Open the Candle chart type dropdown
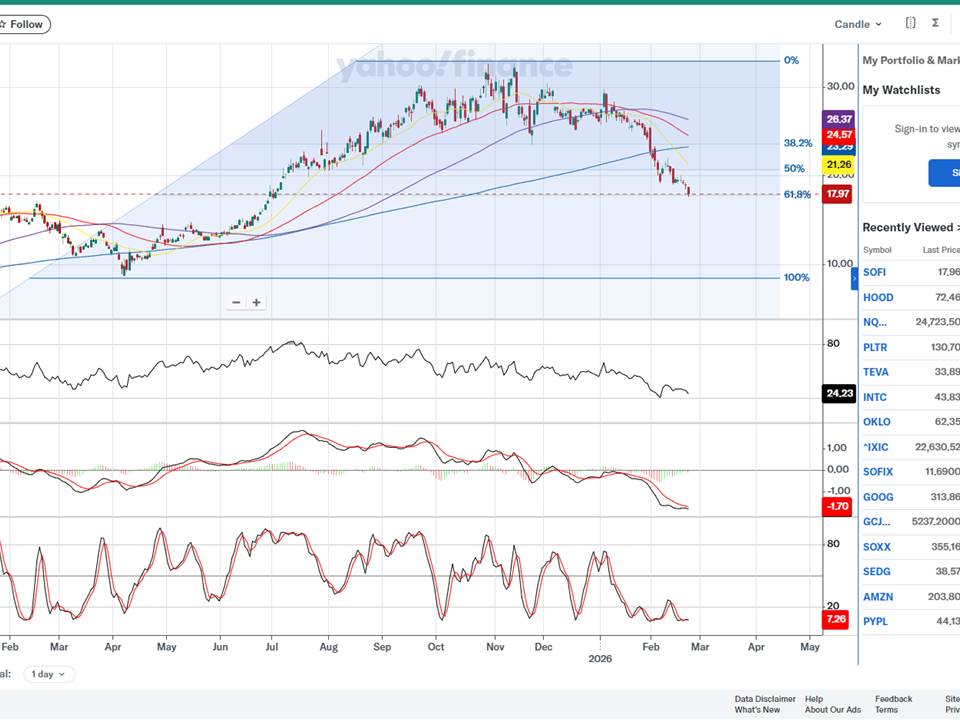The height and width of the screenshot is (720, 960). [x=858, y=24]
